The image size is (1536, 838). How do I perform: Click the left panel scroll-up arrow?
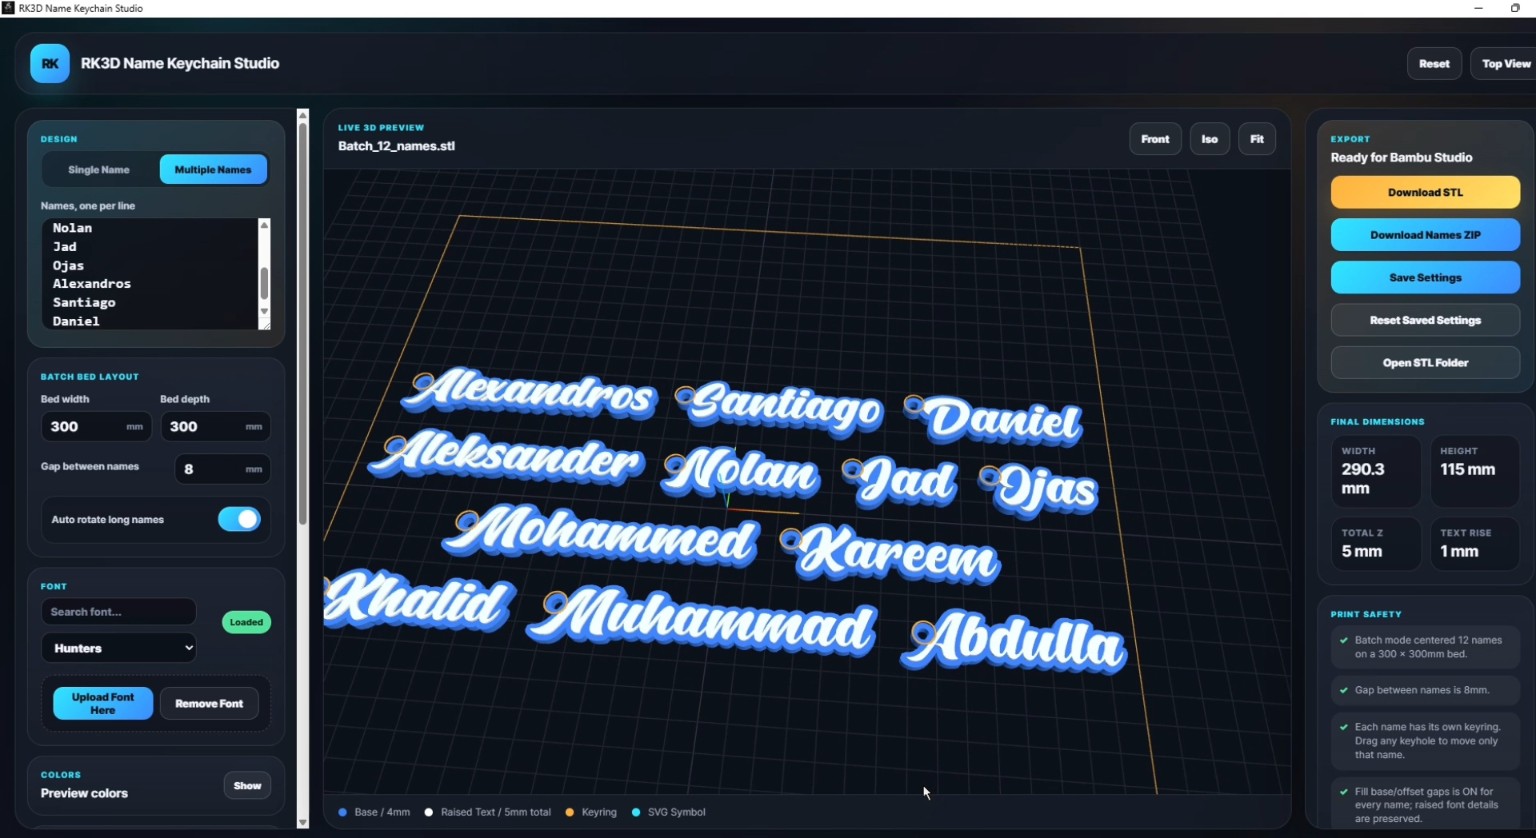(x=303, y=115)
